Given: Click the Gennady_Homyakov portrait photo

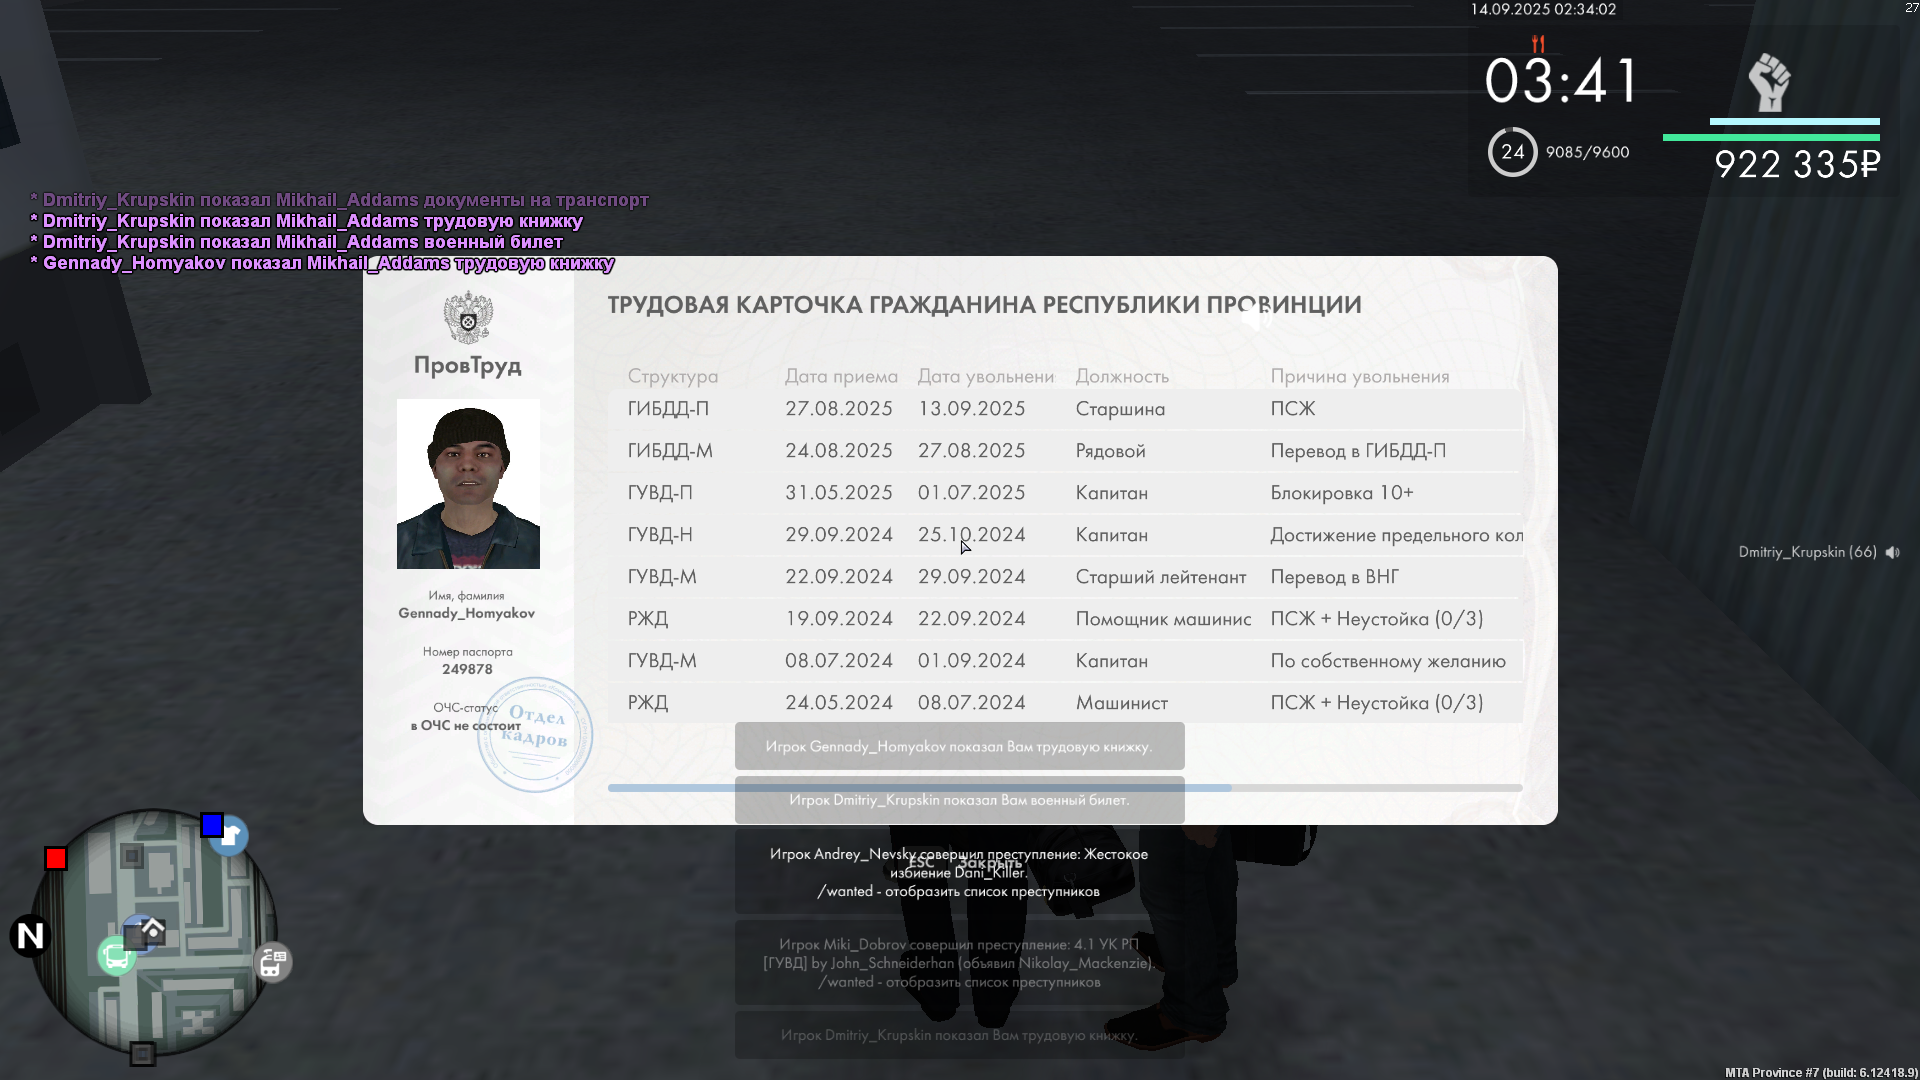Looking at the screenshot, I should coord(468,484).
